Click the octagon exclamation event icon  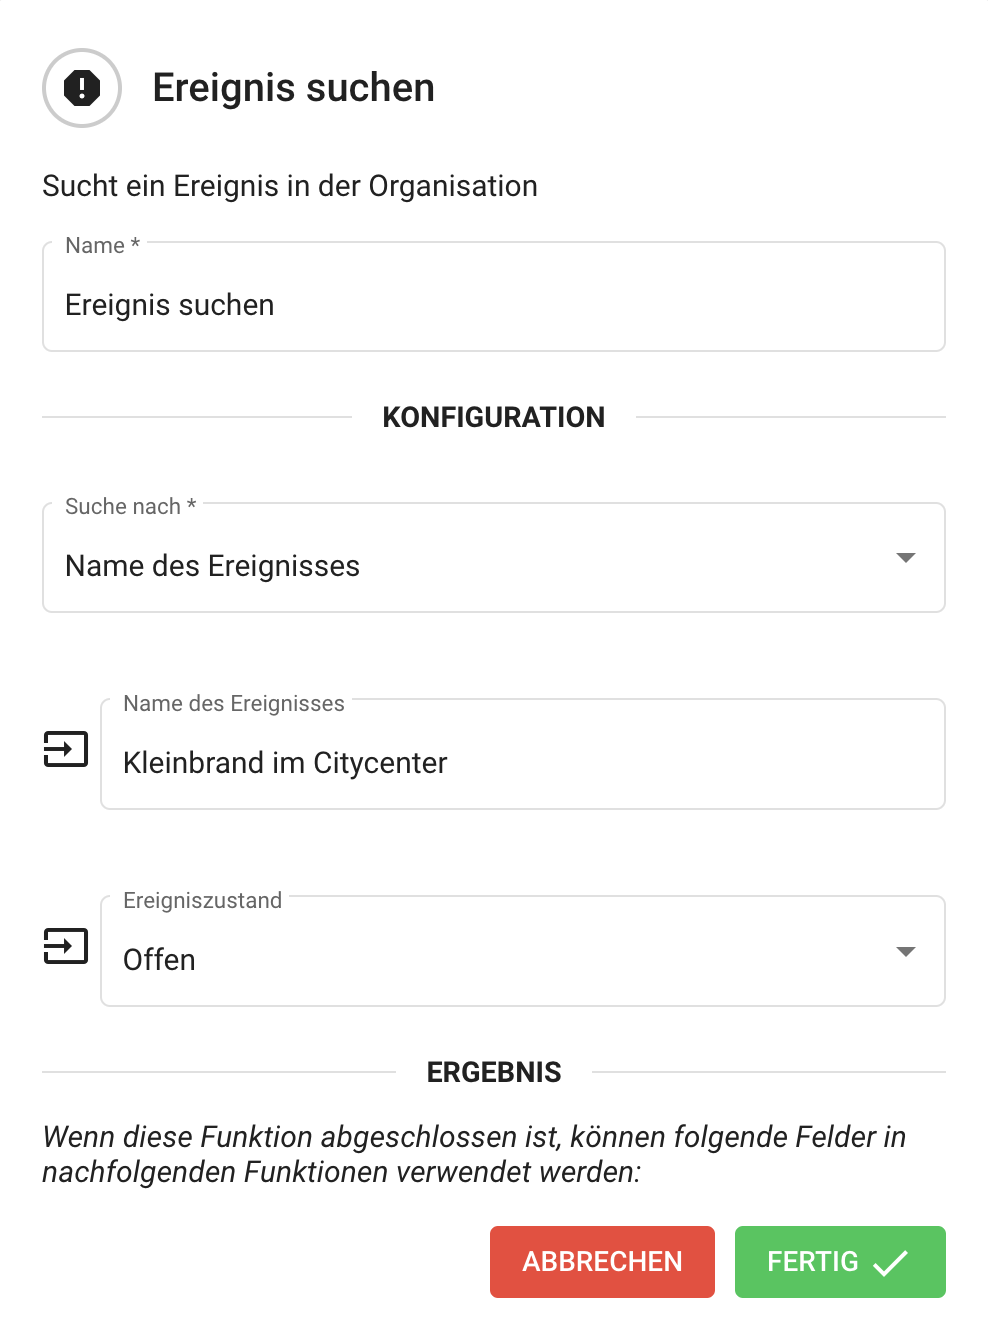click(x=82, y=88)
